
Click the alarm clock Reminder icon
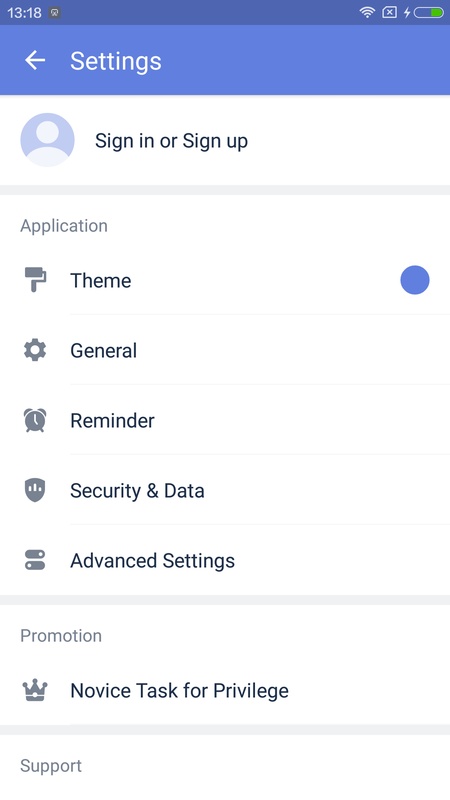pyautogui.click(x=35, y=420)
